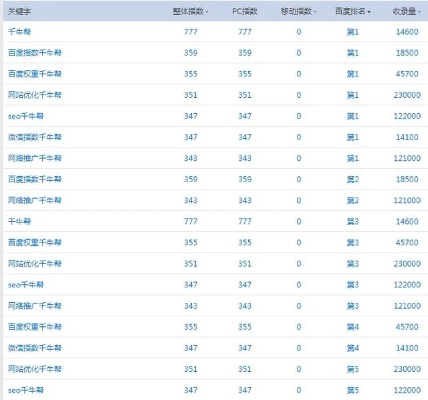Viewport: 428px width, 400px height.
Task: Open keyword 网站优化千牛帮 ranked 第1
Action: pos(35,95)
